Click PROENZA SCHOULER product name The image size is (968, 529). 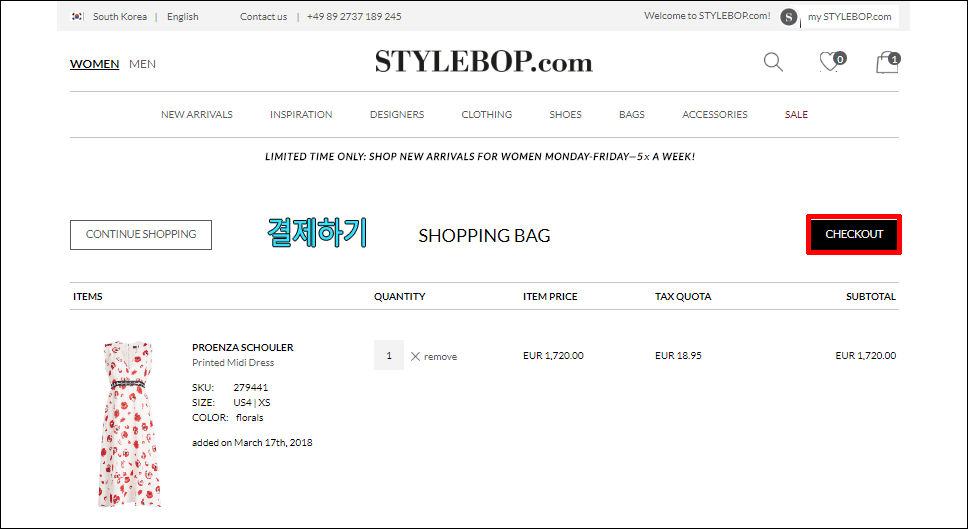(243, 348)
